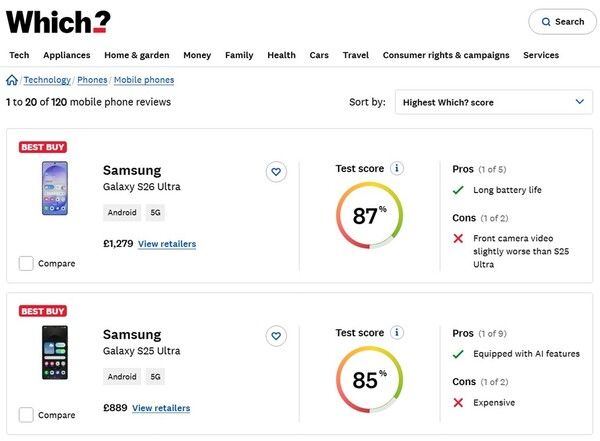Click the 87% test score gauge

[369, 215]
